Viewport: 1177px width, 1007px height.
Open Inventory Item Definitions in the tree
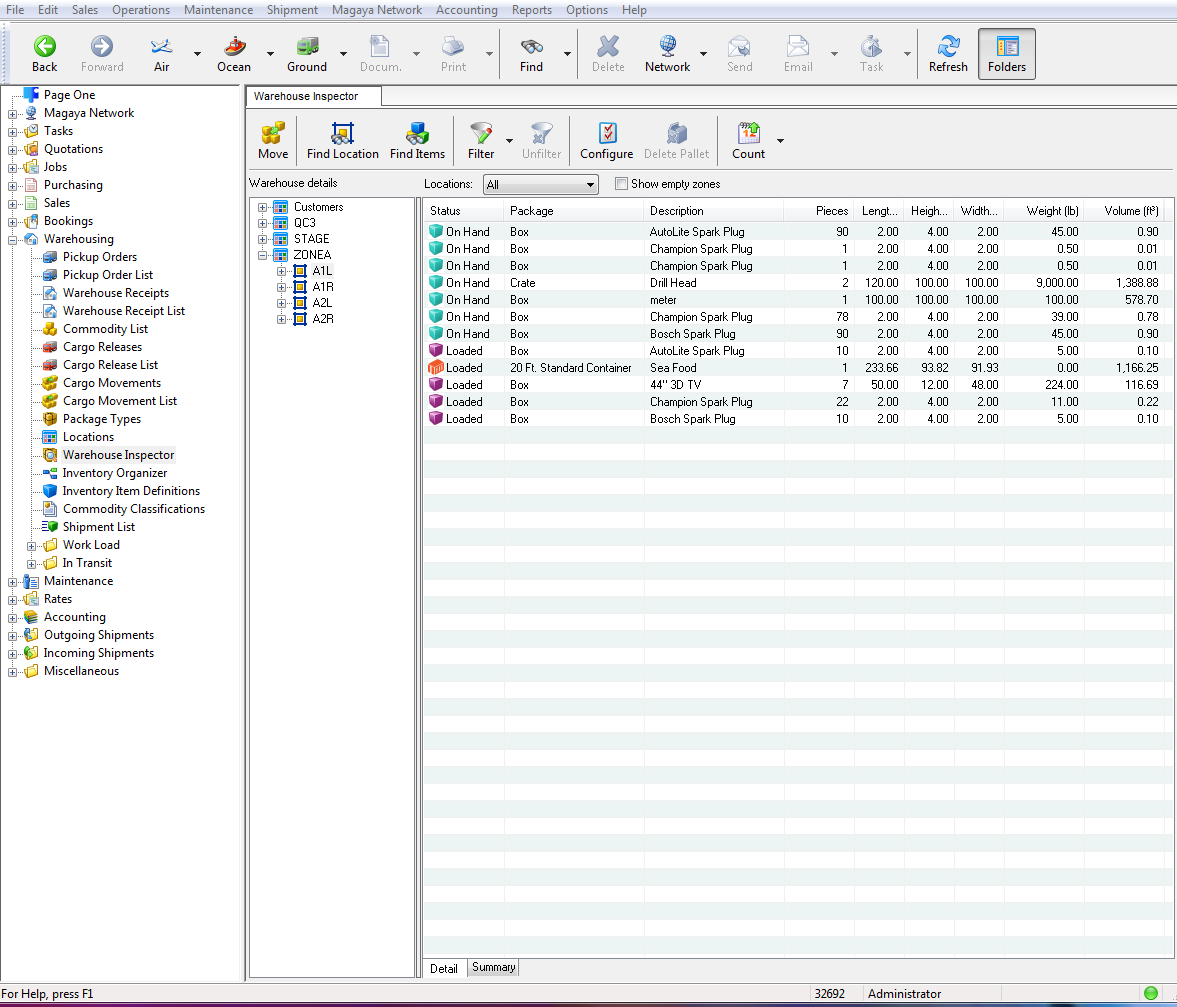tap(131, 491)
